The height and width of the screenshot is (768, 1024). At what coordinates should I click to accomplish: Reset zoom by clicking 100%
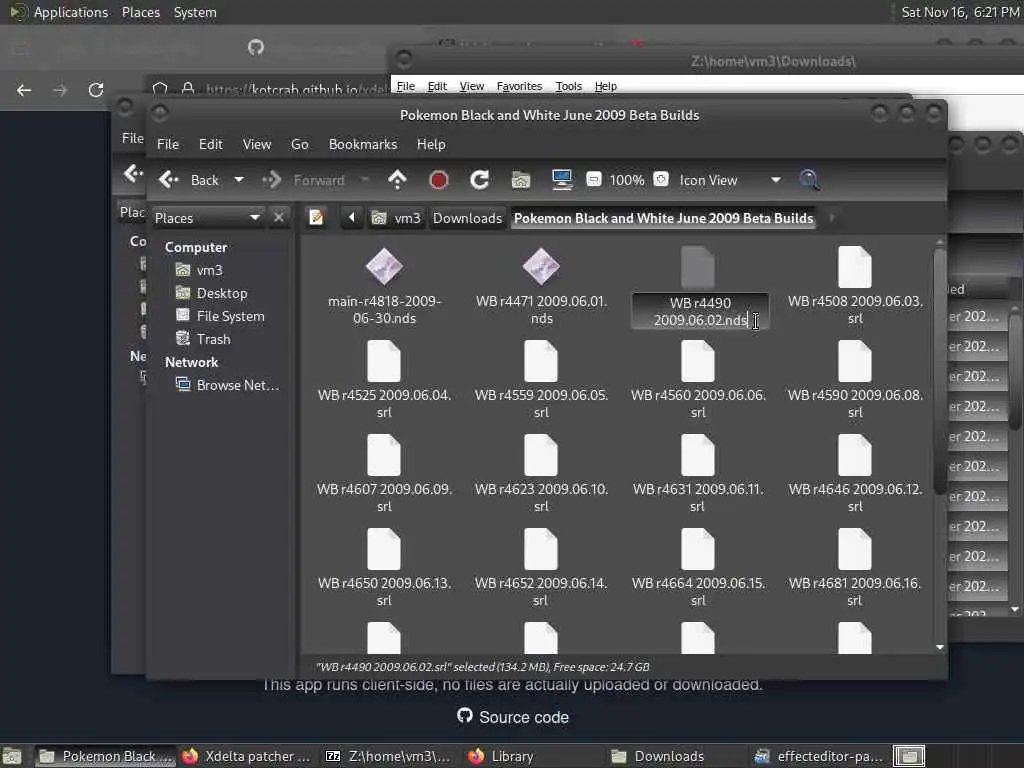tap(627, 180)
